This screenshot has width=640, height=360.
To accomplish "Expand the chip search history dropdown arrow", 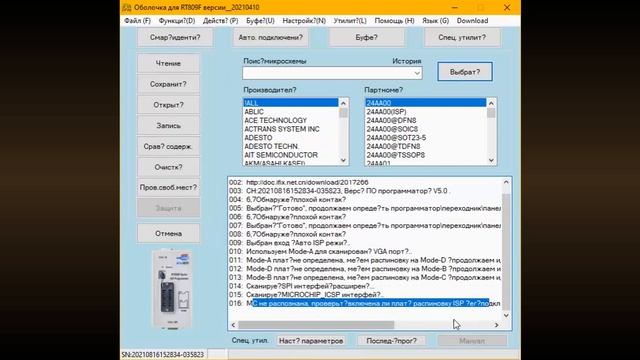I will click(x=417, y=73).
